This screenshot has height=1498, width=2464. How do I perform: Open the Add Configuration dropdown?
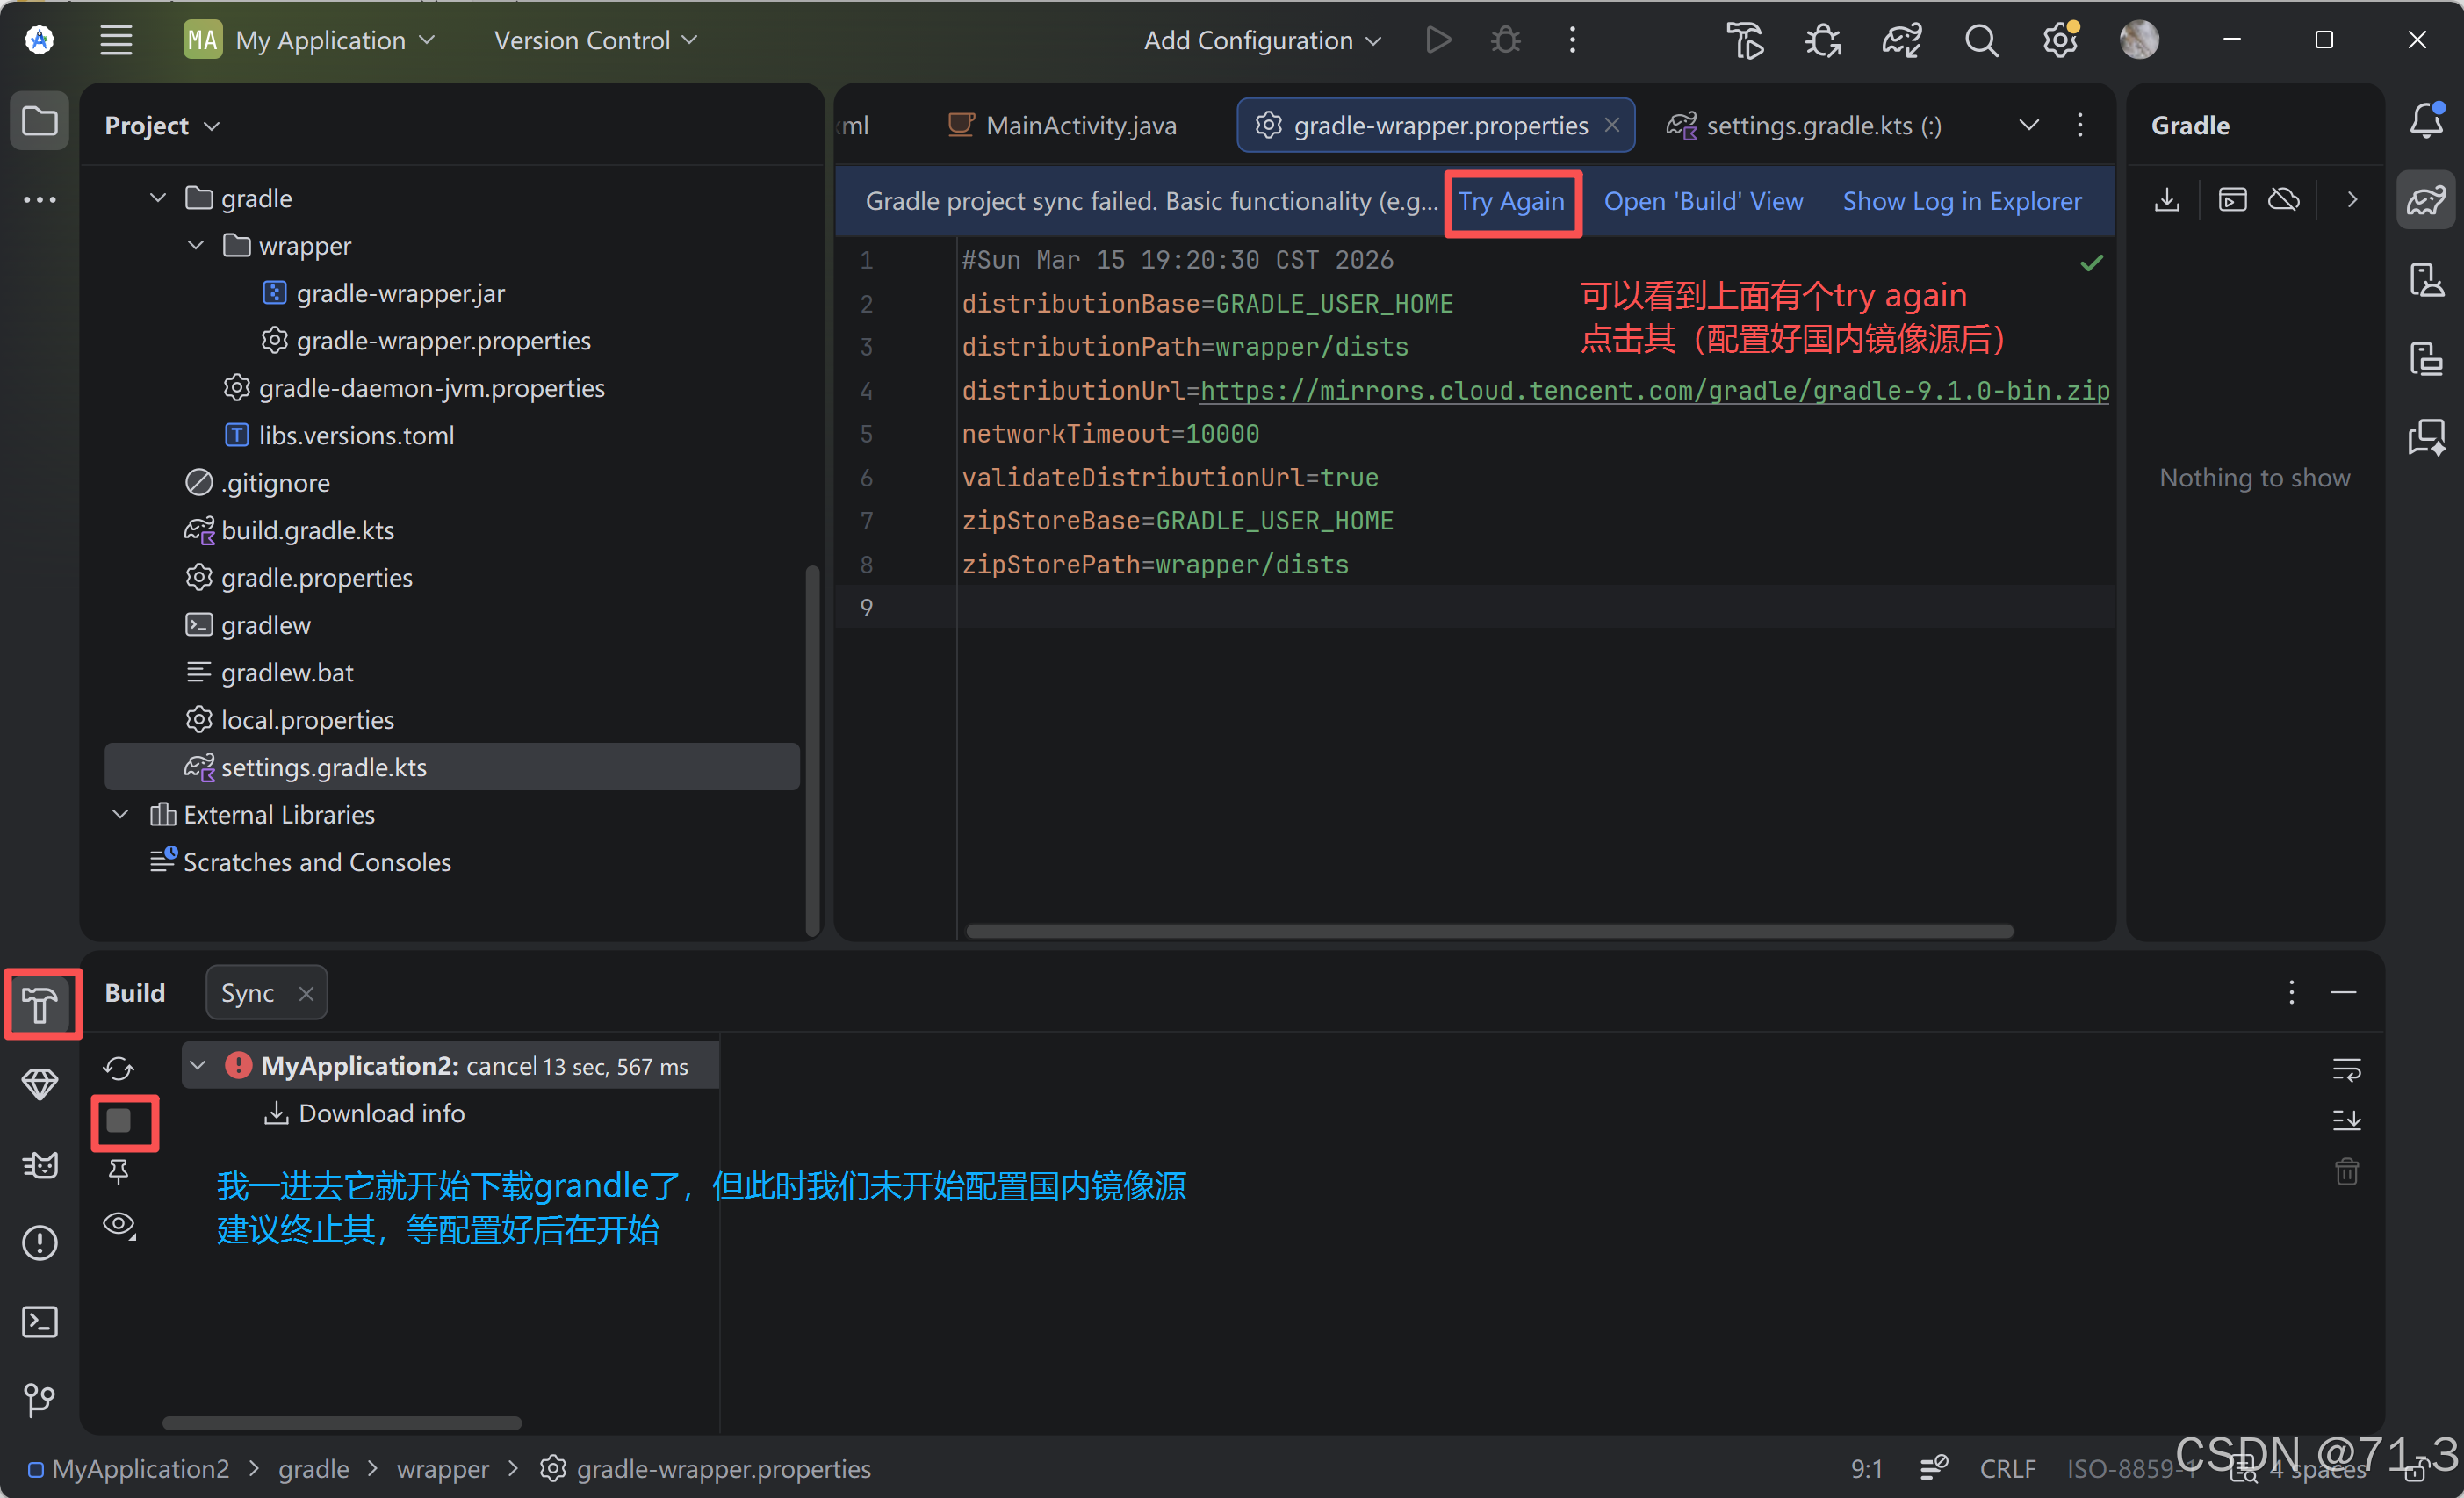[x=1262, y=40]
